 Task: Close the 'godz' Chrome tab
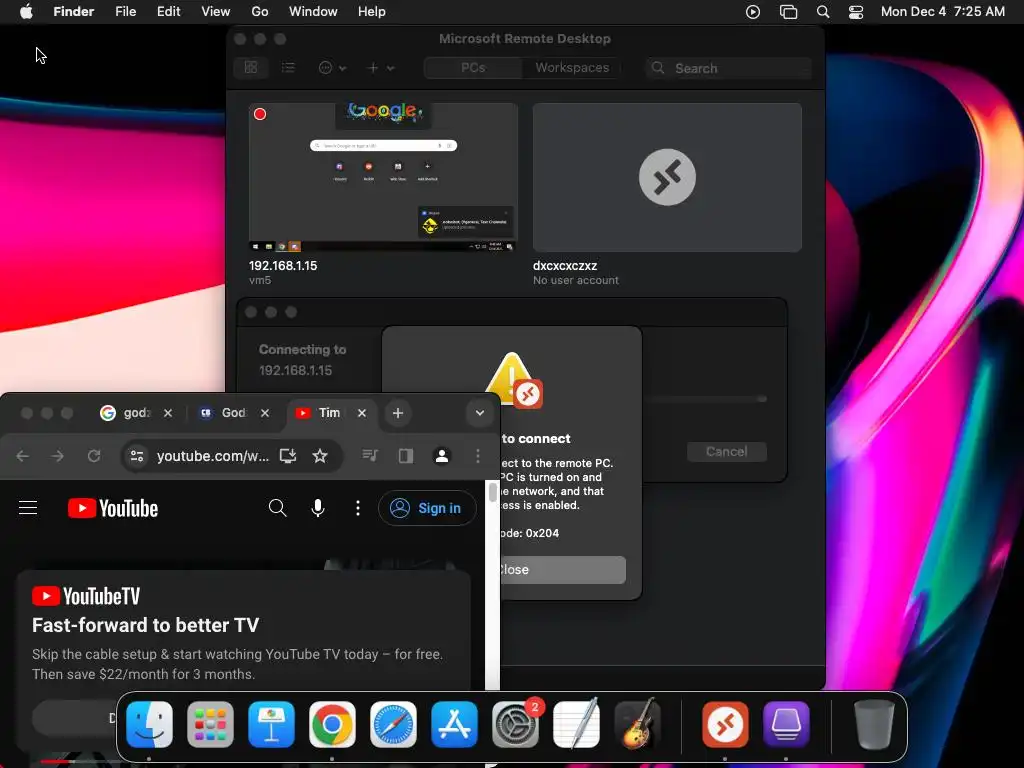[168, 413]
